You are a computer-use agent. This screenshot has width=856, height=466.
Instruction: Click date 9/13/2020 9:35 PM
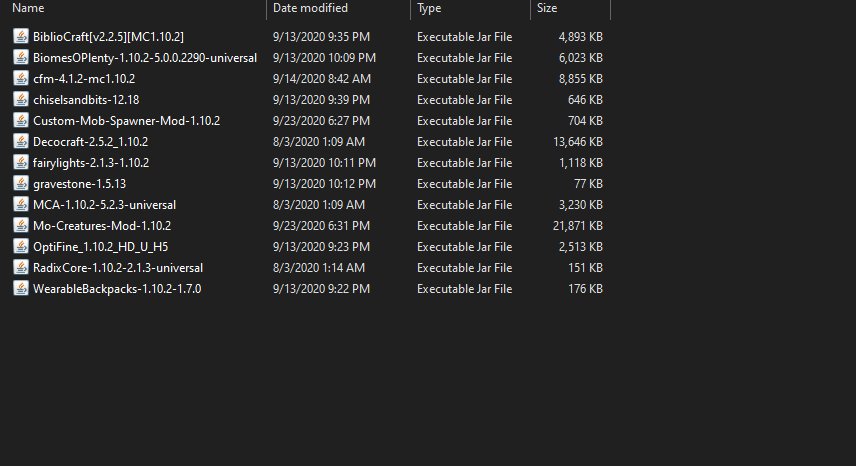tap(322, 37)
